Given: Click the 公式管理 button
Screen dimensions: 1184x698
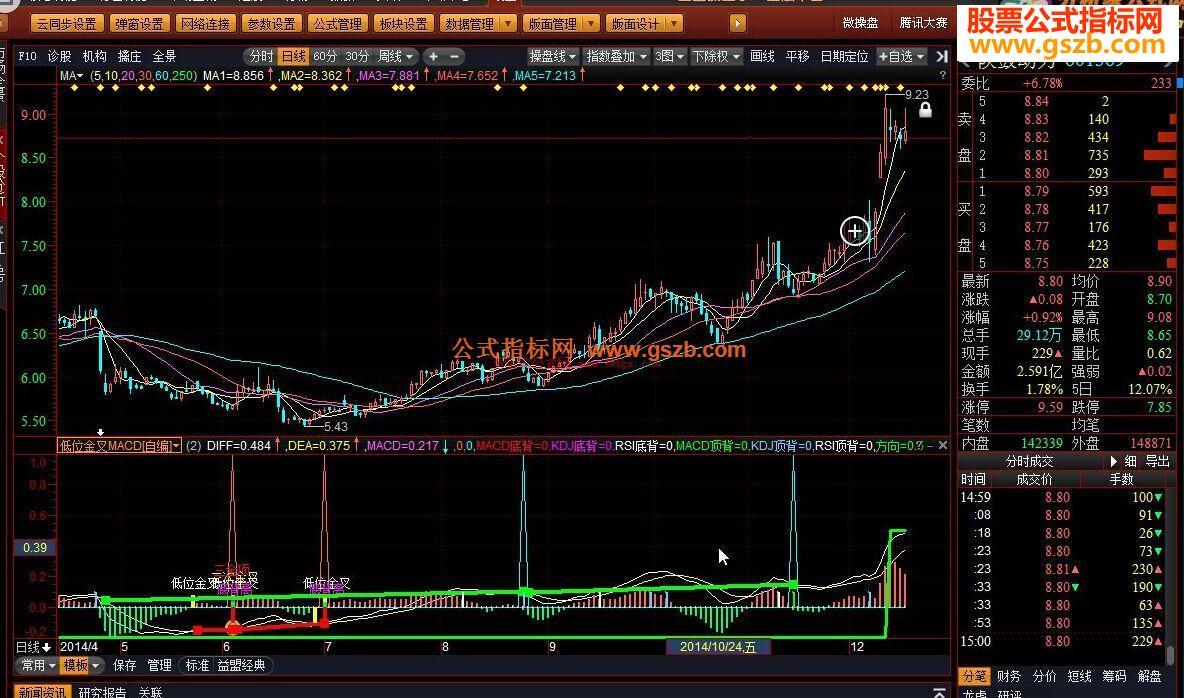Looking at the screenshot, I should 337,23.
